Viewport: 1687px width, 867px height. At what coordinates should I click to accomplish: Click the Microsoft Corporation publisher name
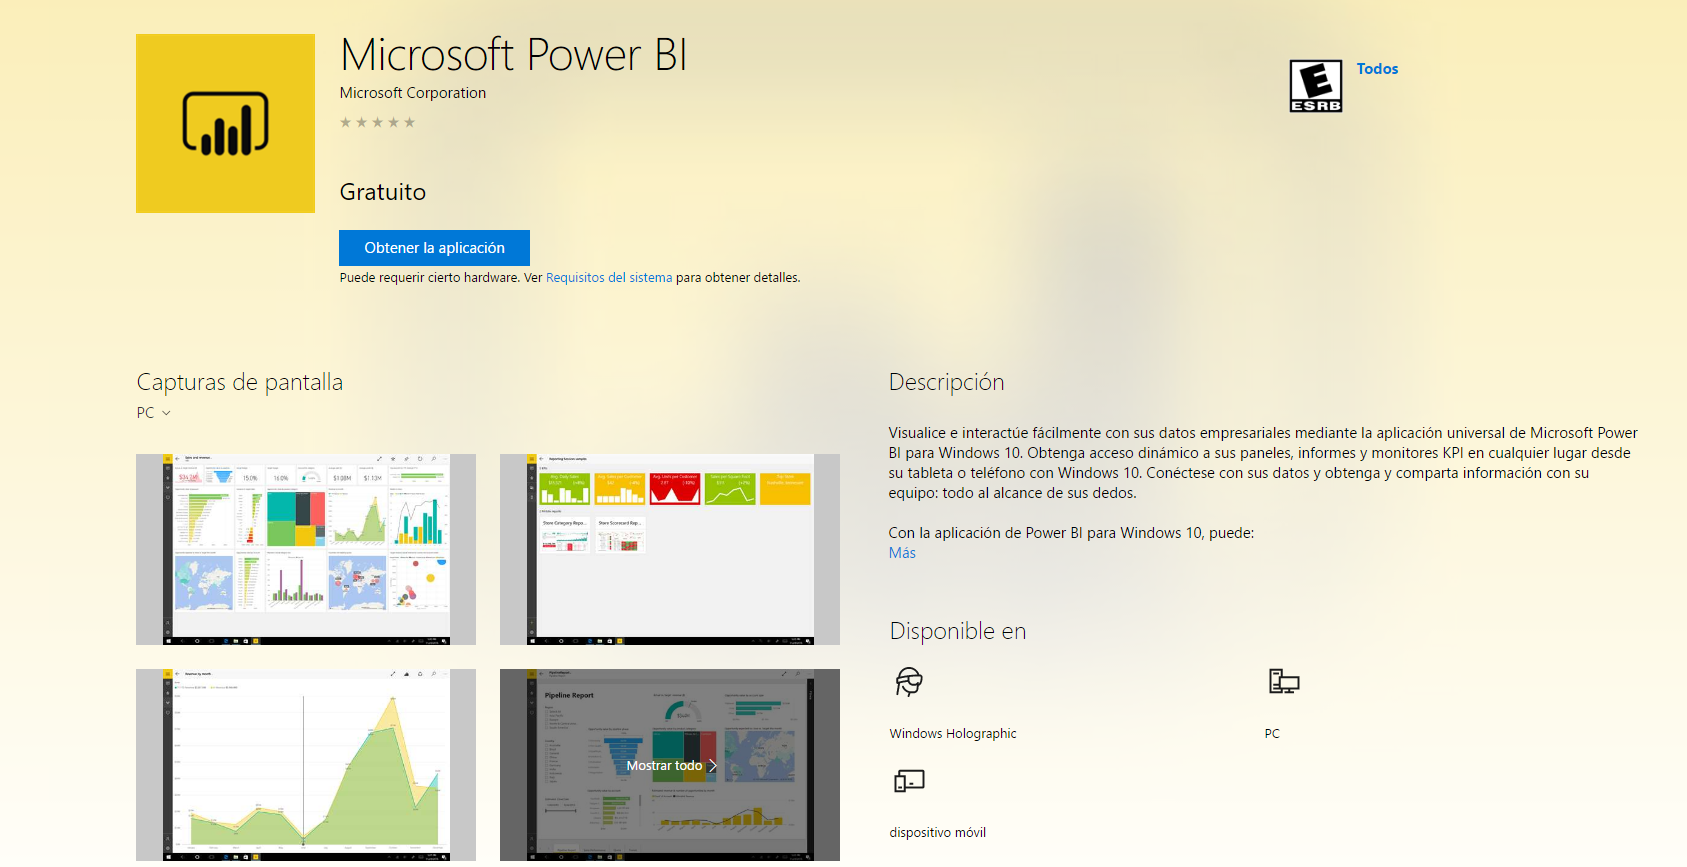(x=413, y=93)
